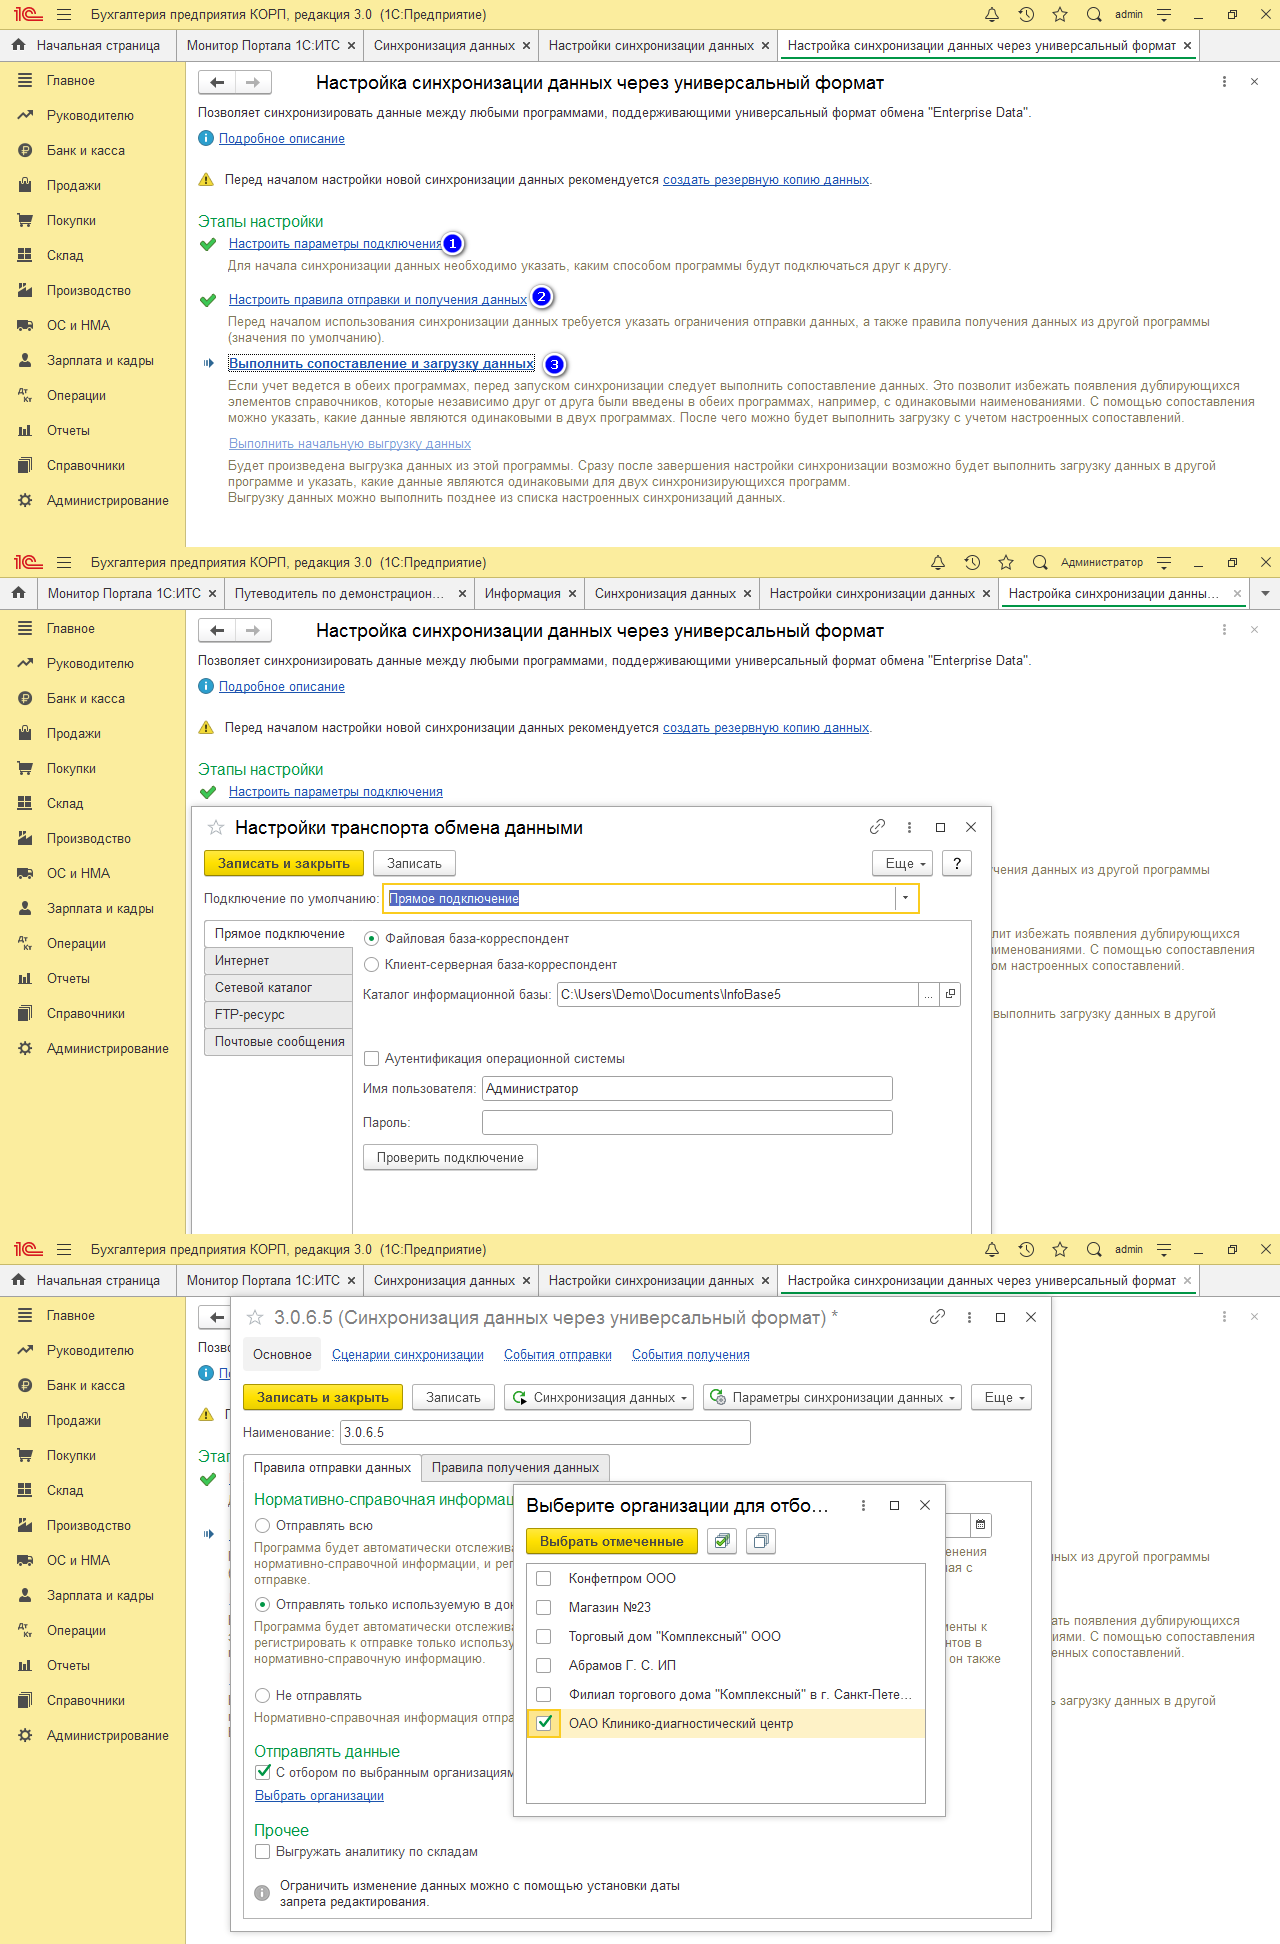Viewport: 1280px width, 1944px height.
Task: Focus Пароль input field
Action: pos(687,1123)
